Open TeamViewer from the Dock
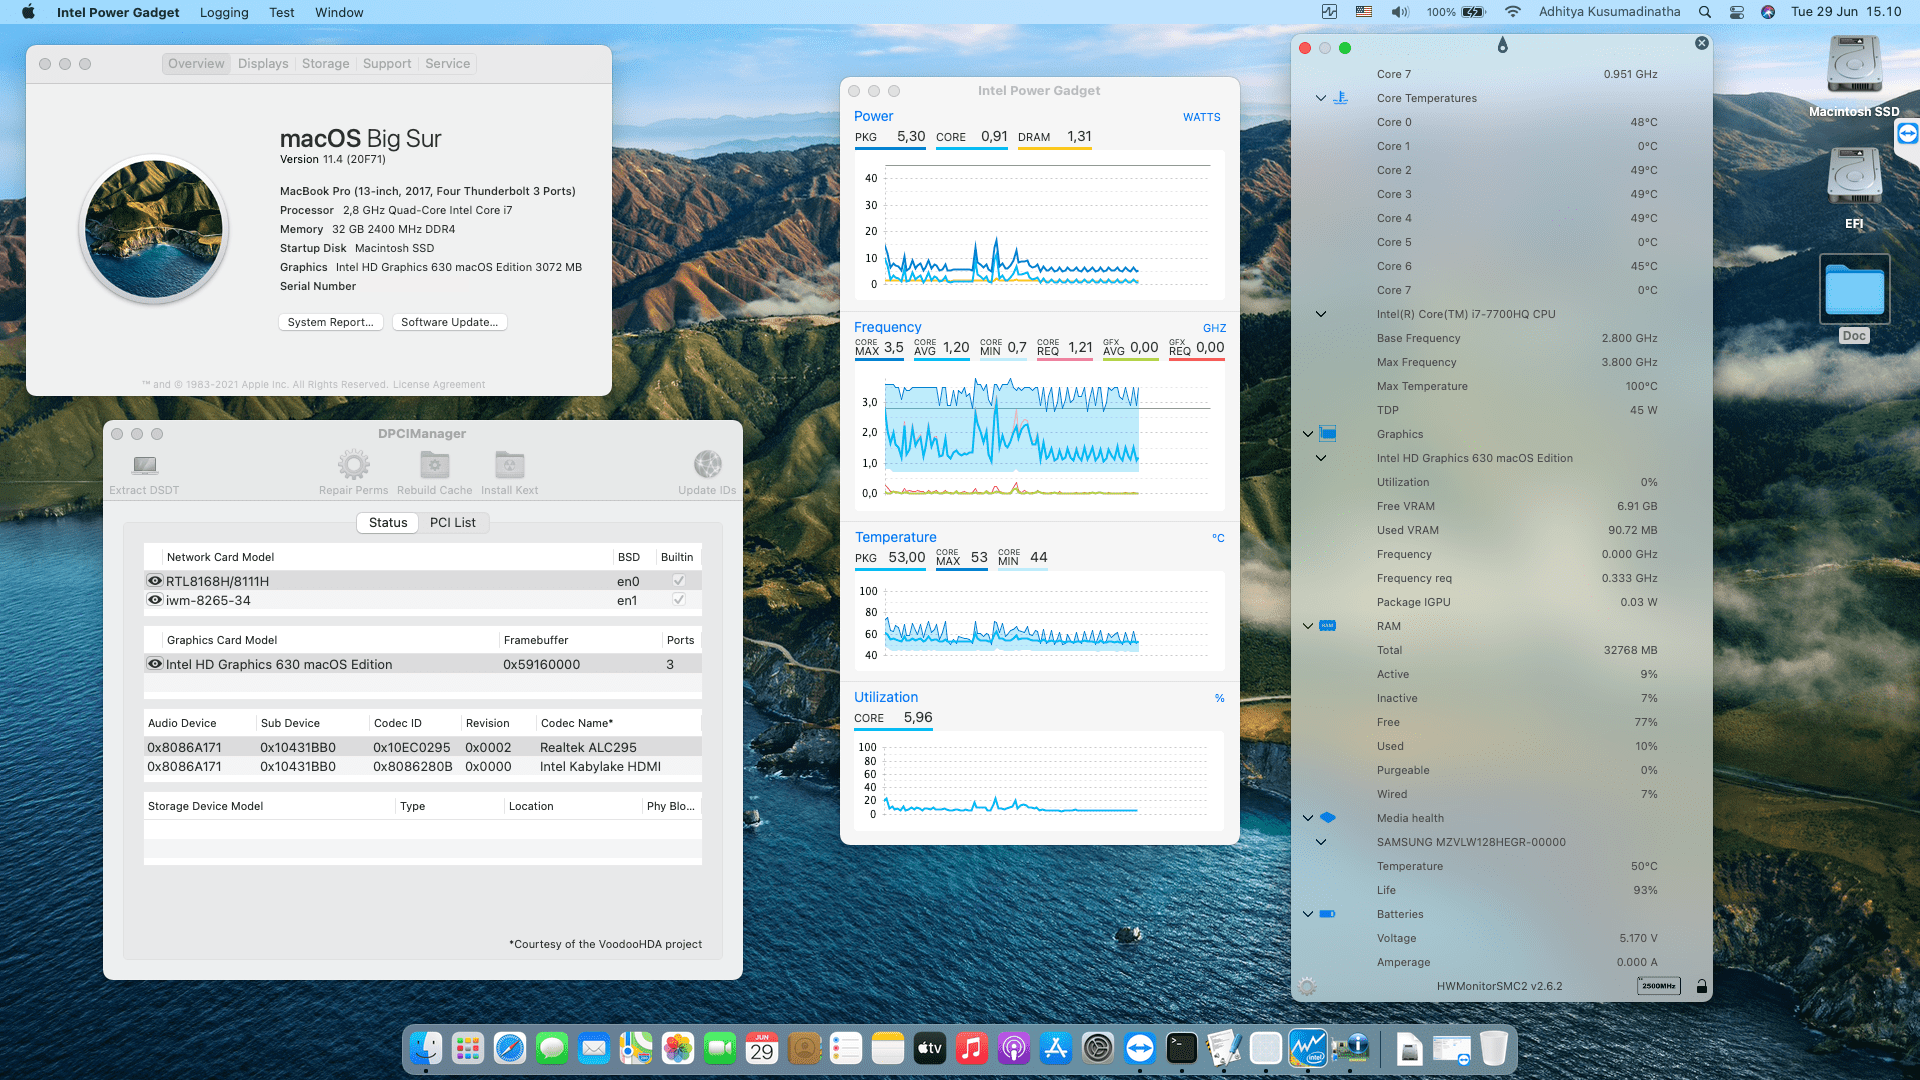 coord(1140,1048)
